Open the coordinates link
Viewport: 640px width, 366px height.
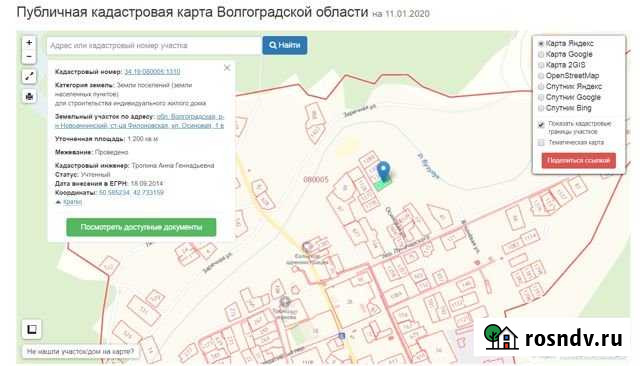pyautogui.click(x=131, y=193)
